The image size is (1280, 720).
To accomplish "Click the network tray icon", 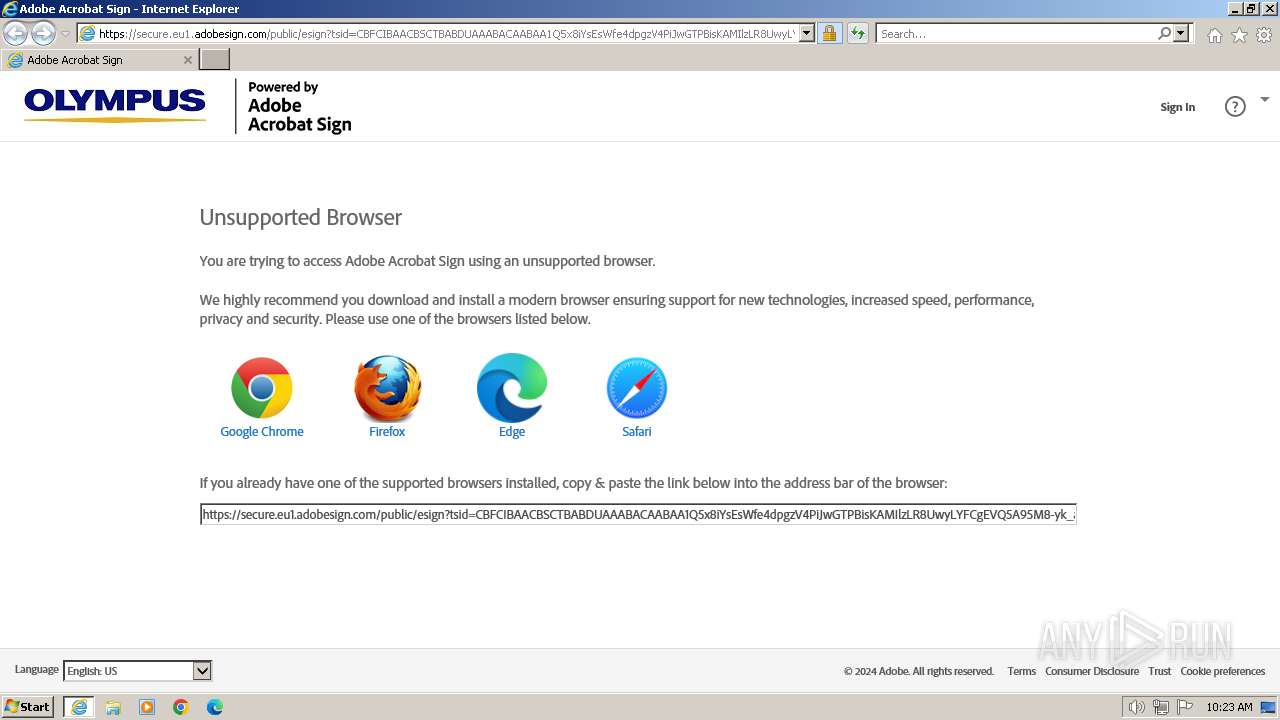I will [x=1161, y=707].
